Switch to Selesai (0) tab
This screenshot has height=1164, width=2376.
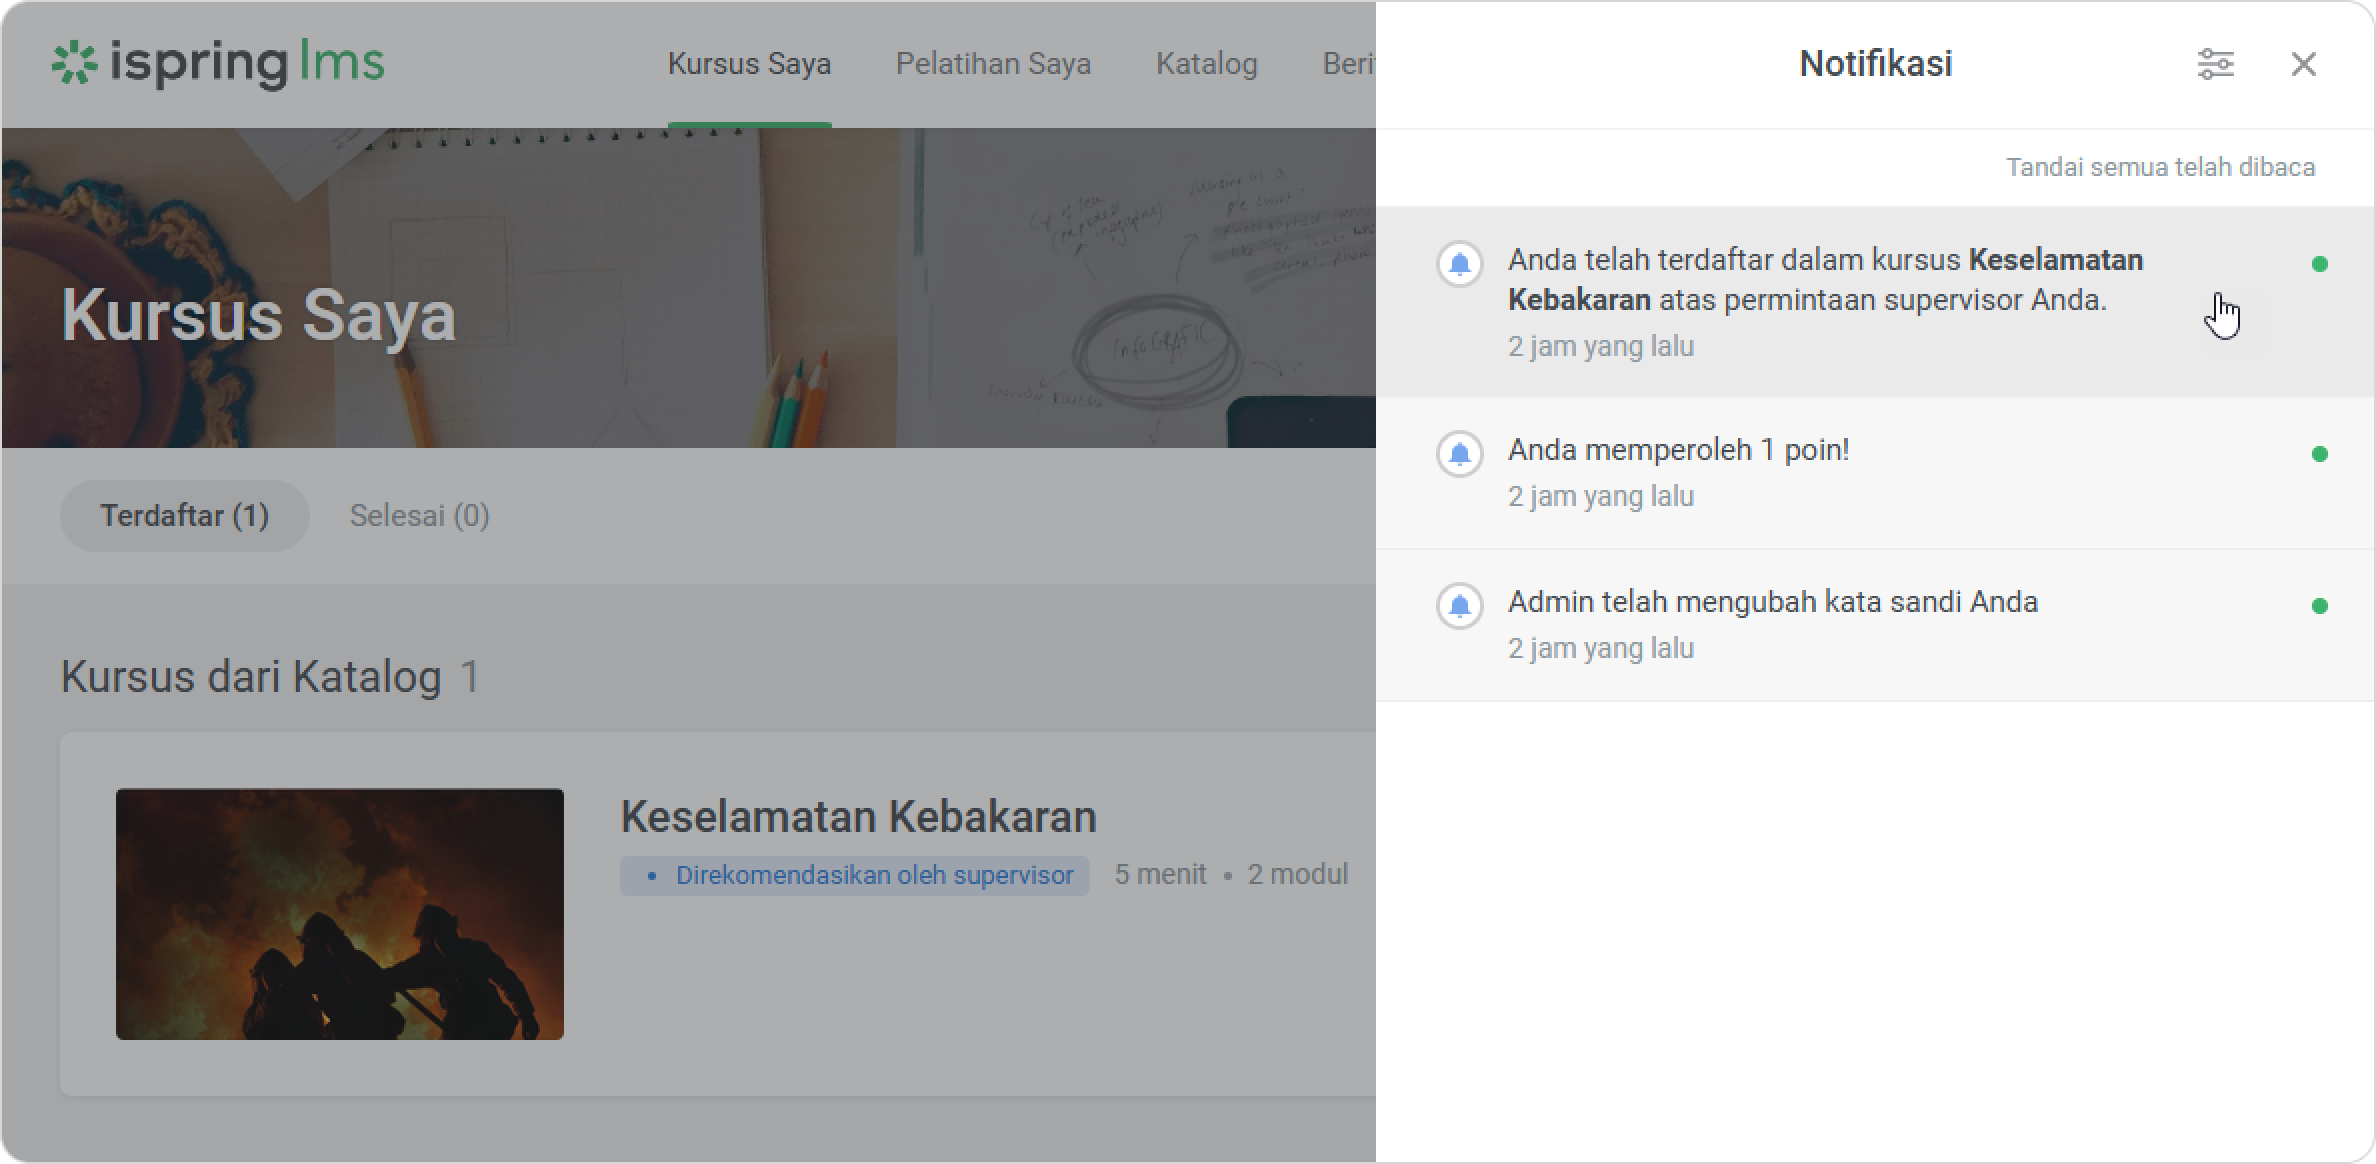coord(419,516)
